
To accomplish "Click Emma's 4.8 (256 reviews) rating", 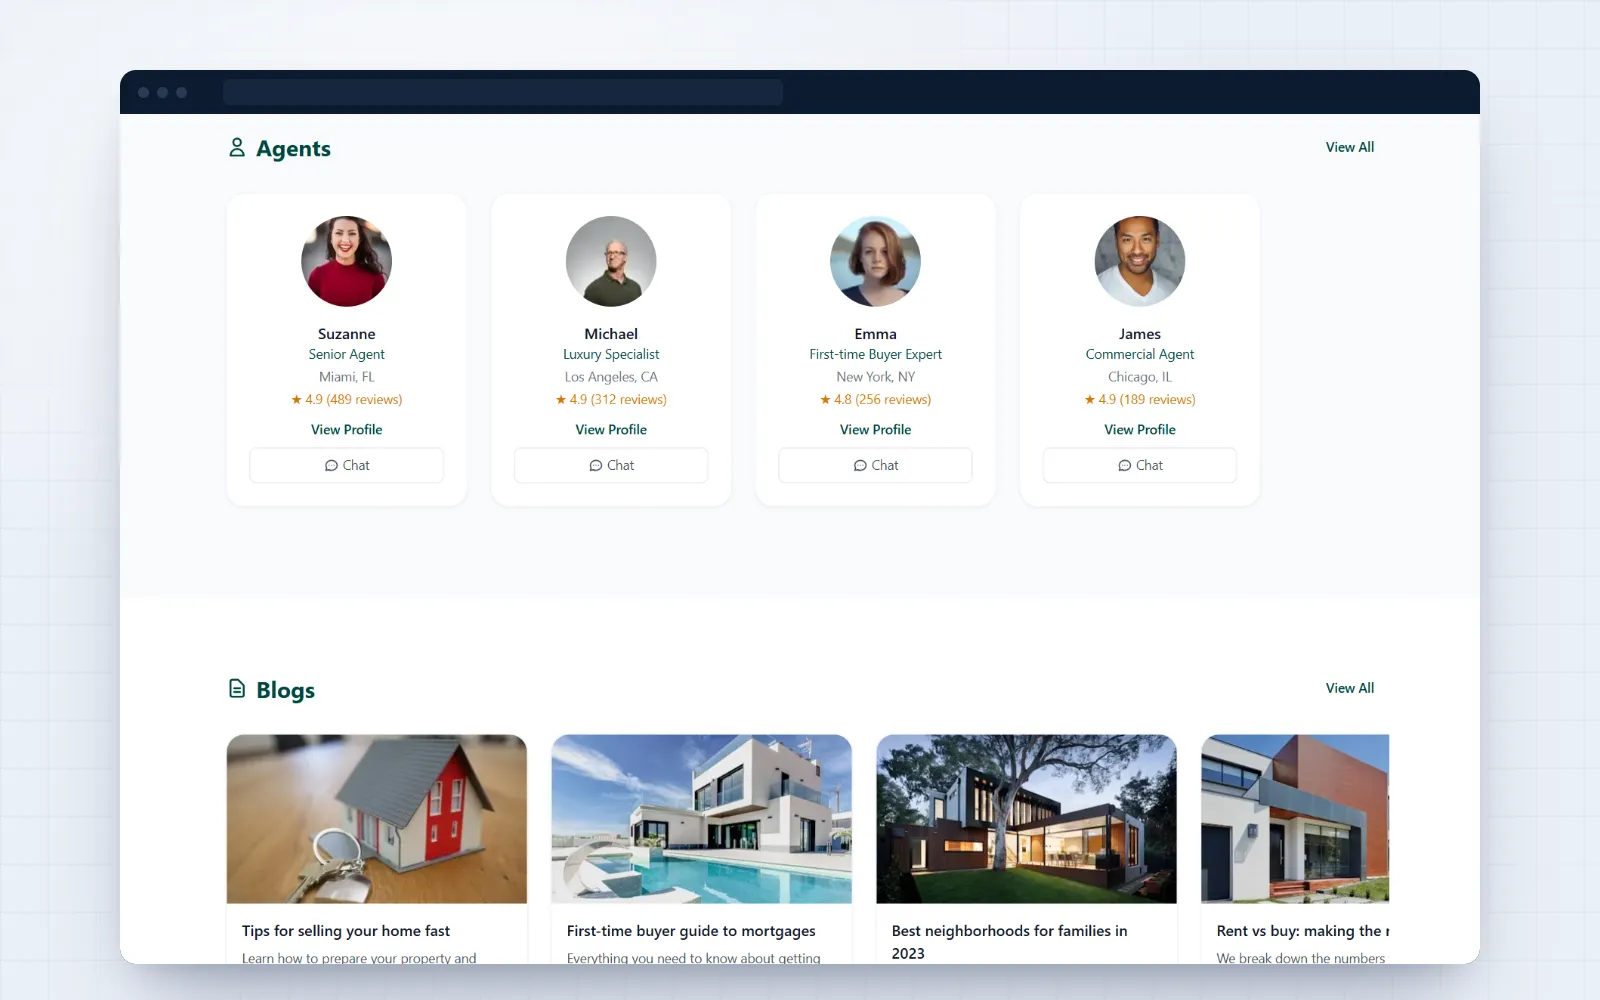I will point(875,399).
